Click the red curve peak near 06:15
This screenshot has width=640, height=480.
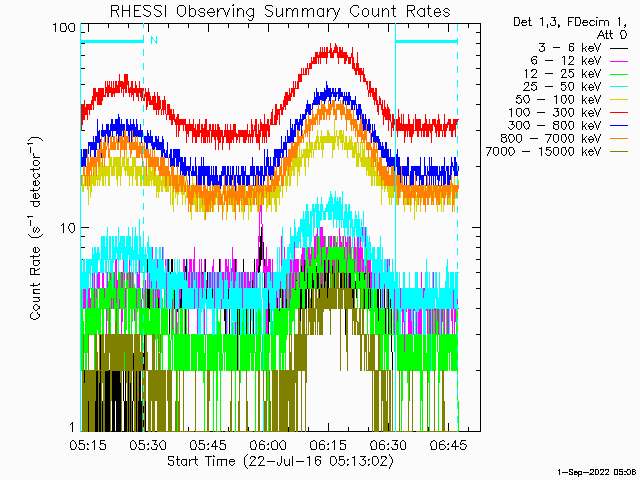pyautogui.click(x=336, y=50)
